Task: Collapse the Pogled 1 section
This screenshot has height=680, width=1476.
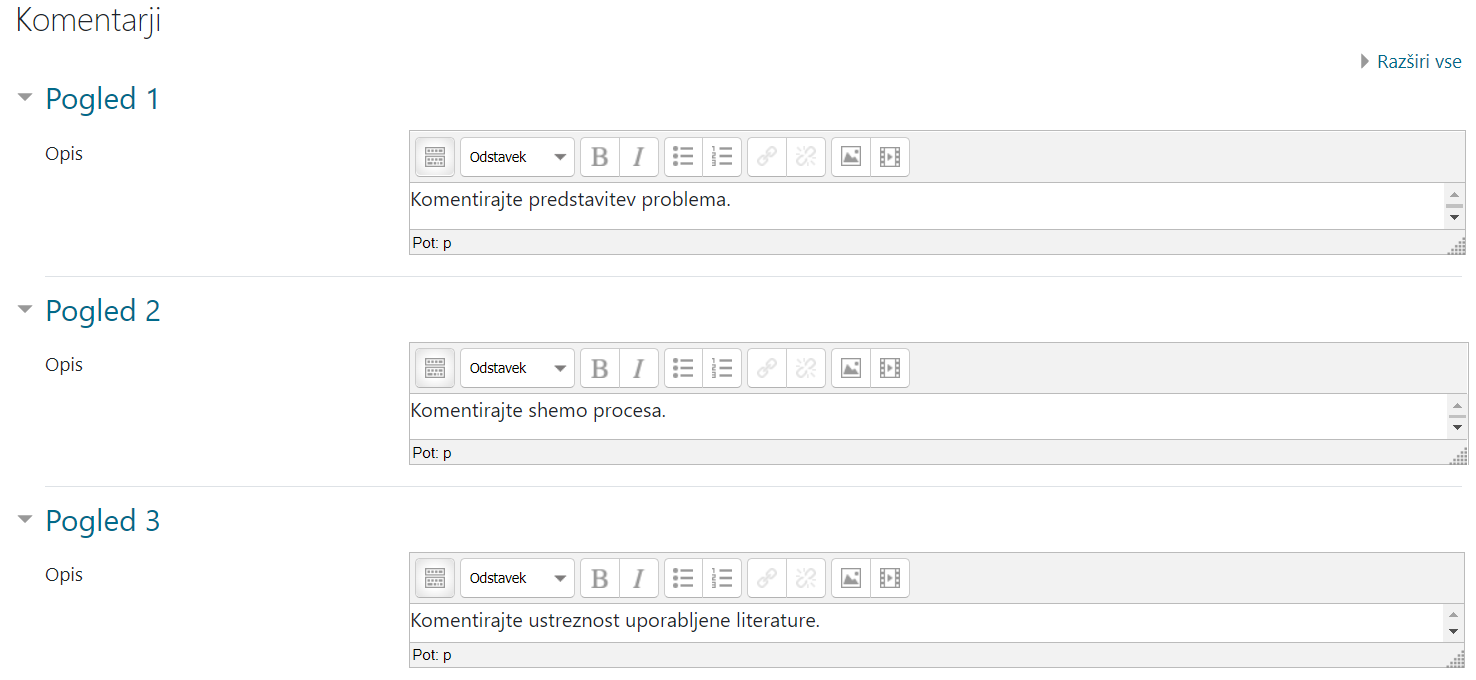Action: (25, 98)
